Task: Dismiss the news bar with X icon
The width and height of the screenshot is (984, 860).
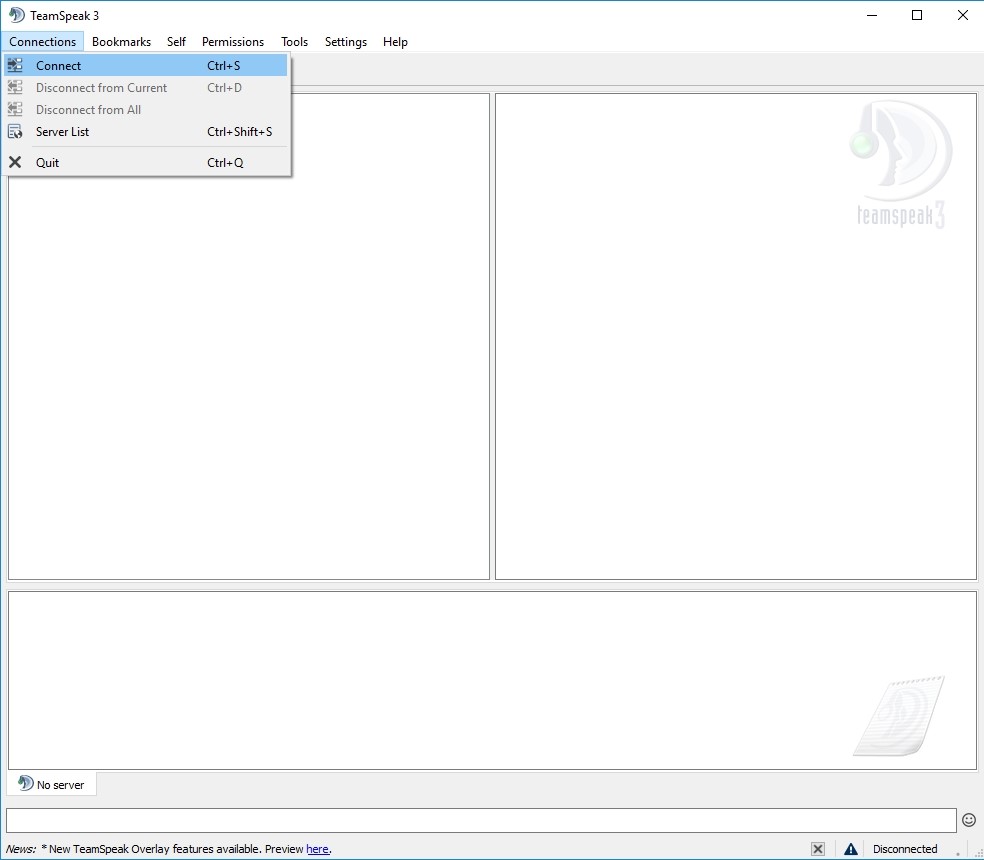Action: pyautogui.click(x=818, y=849)
